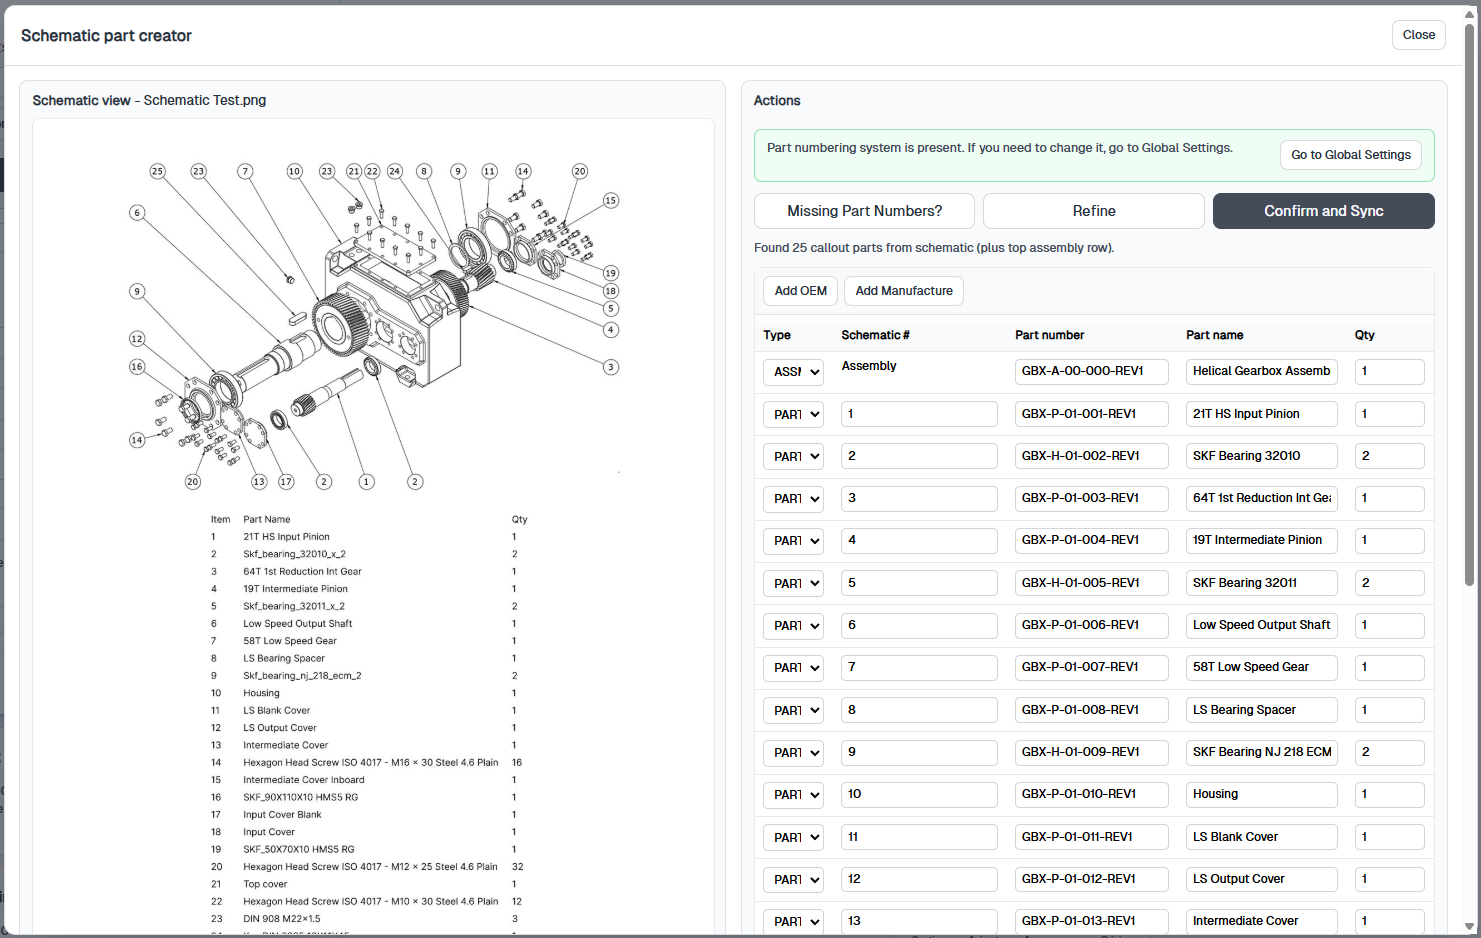The width and height of the screenshot is (1481, 938).
Task: Edit Qty field for LS Blank Cover
Action: (x=1389, y=837)
